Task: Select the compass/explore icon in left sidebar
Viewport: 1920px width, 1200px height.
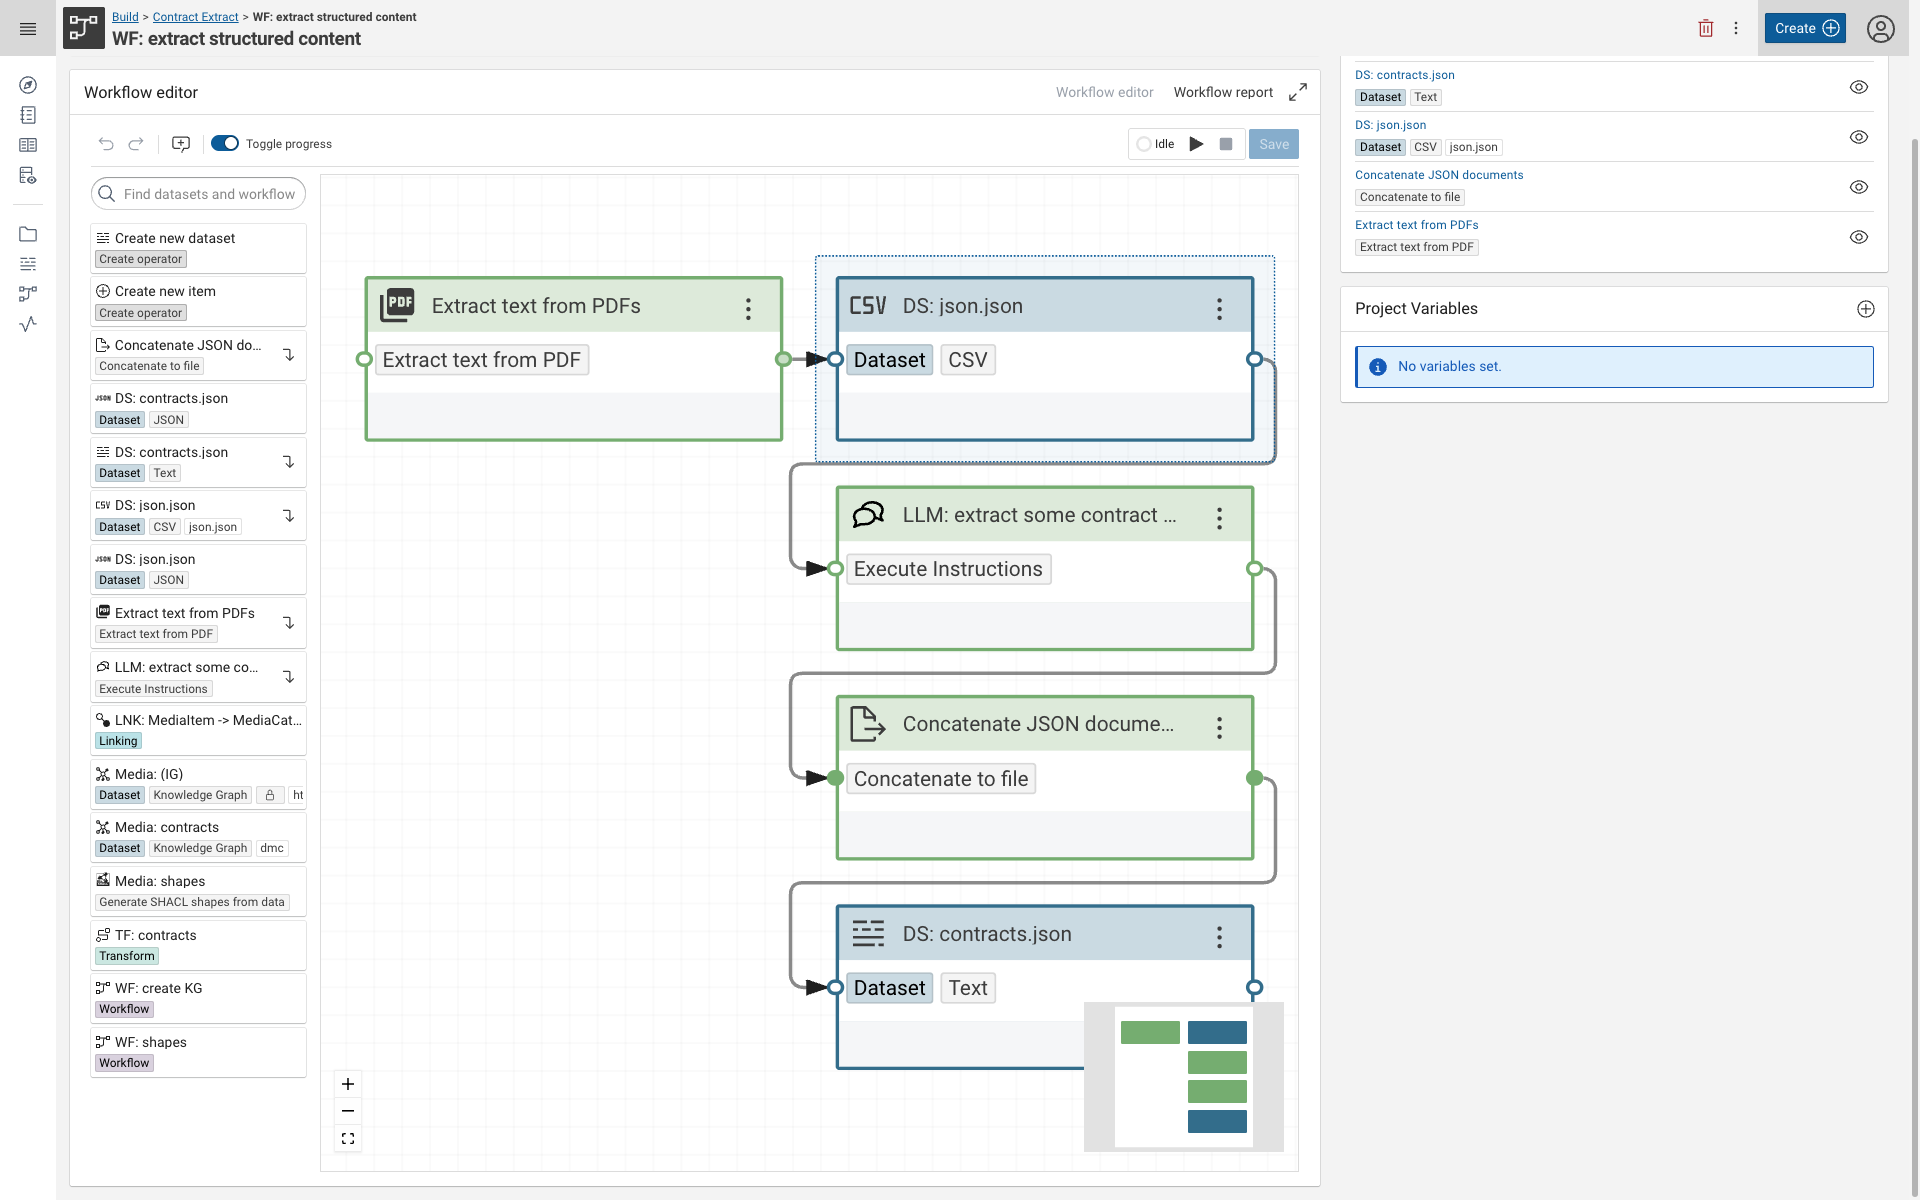Action: (x=28, y=85)
